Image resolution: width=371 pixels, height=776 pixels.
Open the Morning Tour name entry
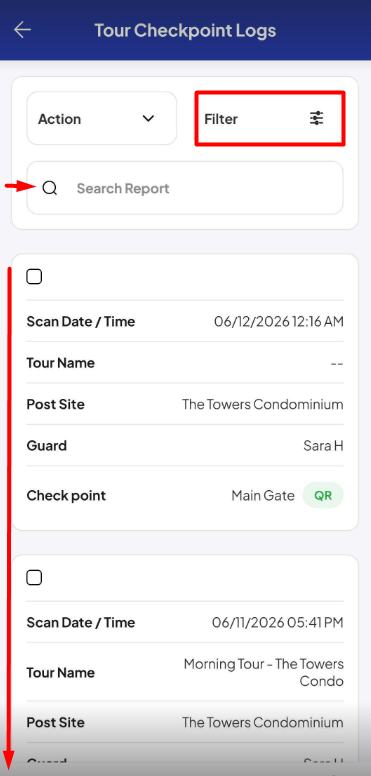pyautogui.click(x=264, y=672)
